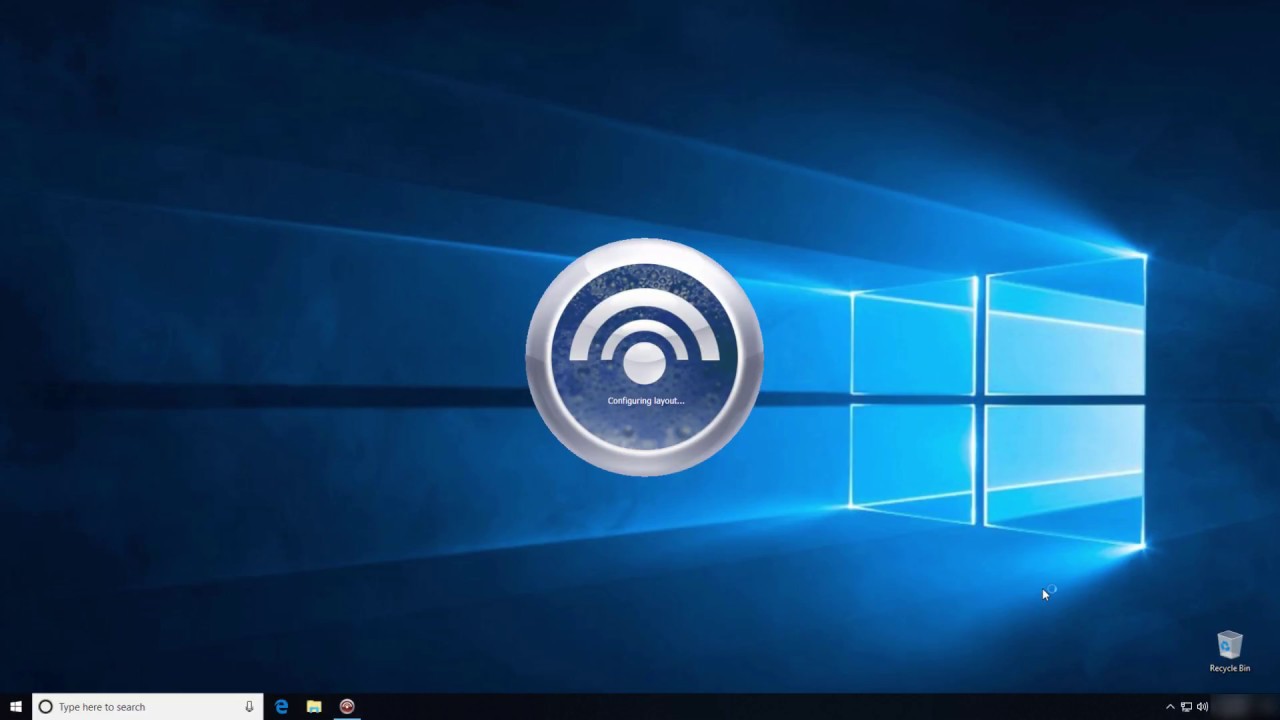Click the "Type here to search" box
Image resolution: width=1280 pixels, height=720 pixels.
click(x=148, y=706)
